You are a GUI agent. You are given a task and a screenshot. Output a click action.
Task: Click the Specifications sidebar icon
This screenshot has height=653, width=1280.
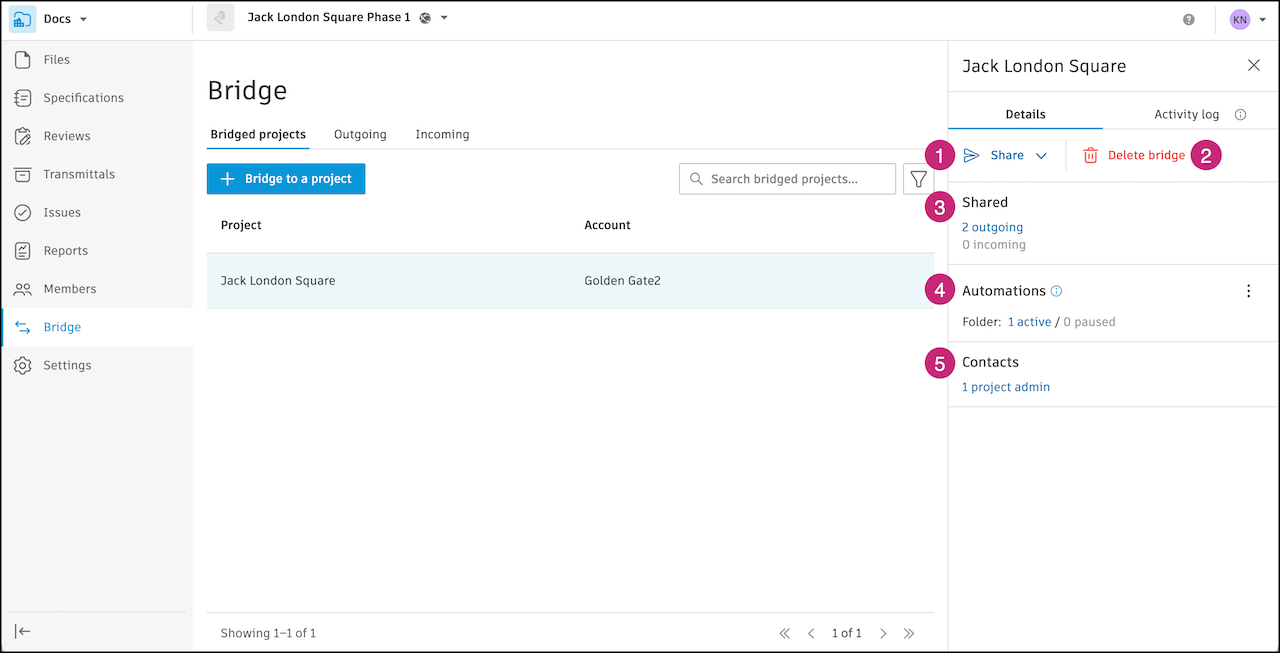tap(23, 98)
